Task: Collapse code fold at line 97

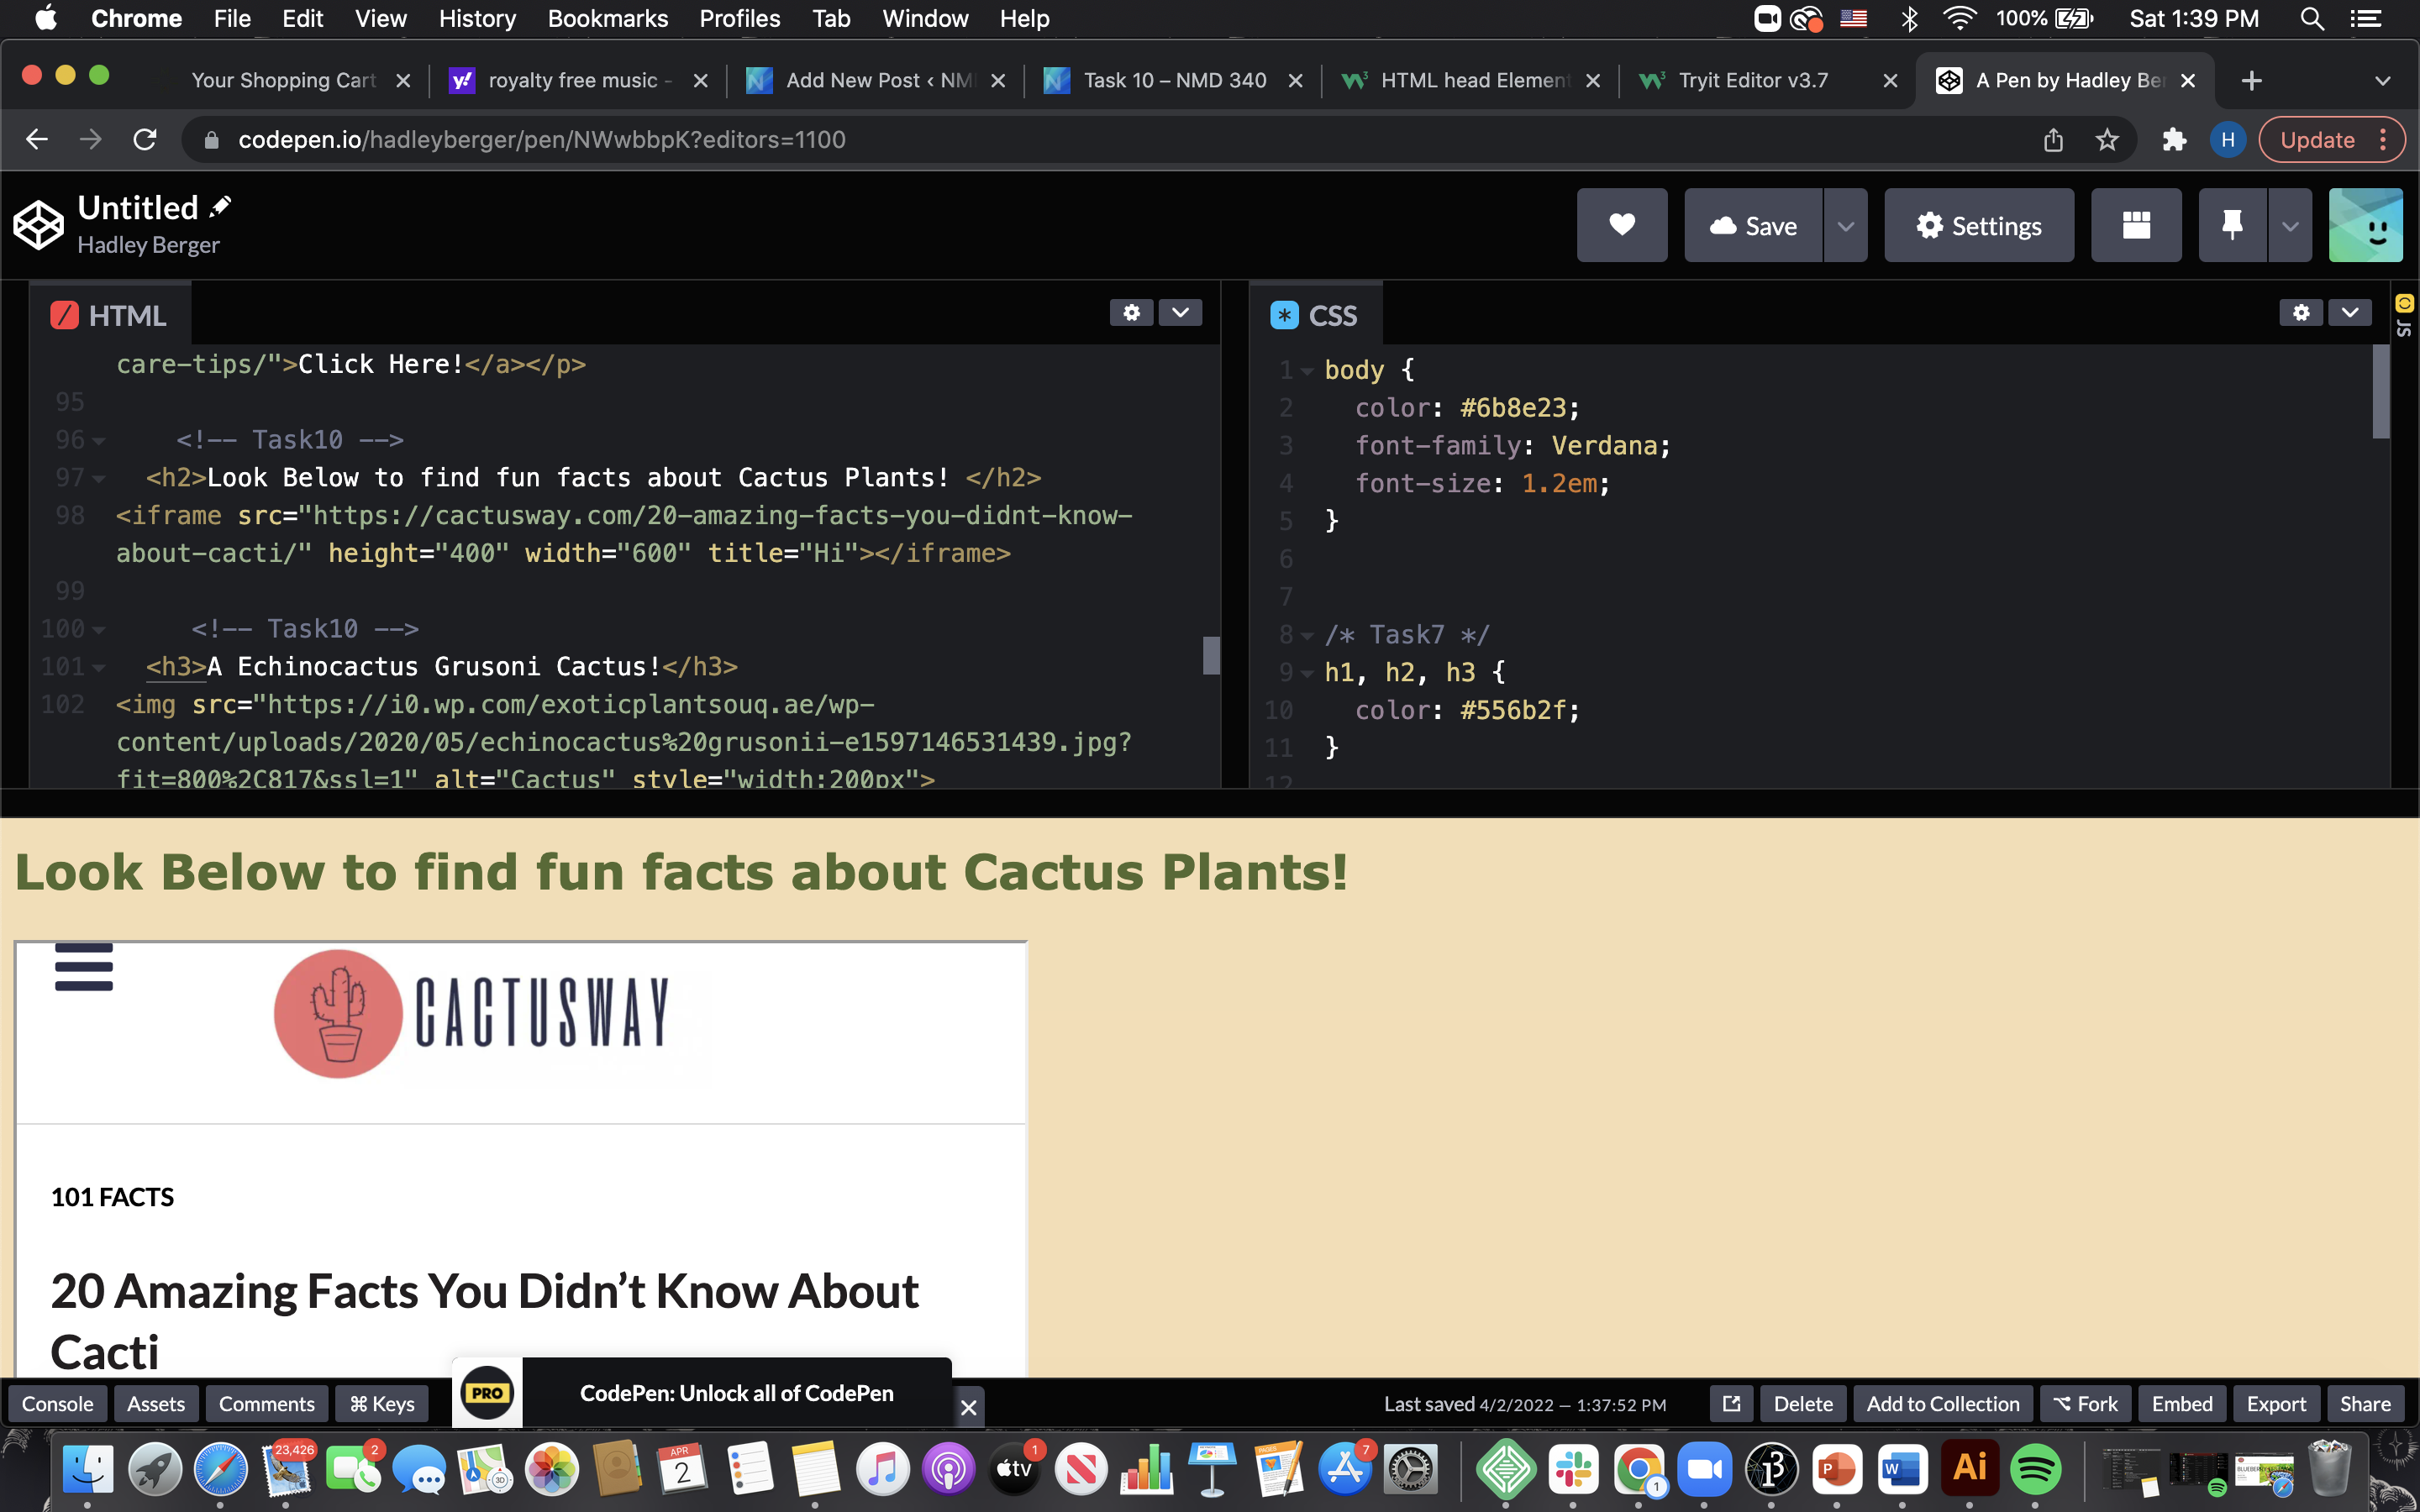Action: (99, 479)
